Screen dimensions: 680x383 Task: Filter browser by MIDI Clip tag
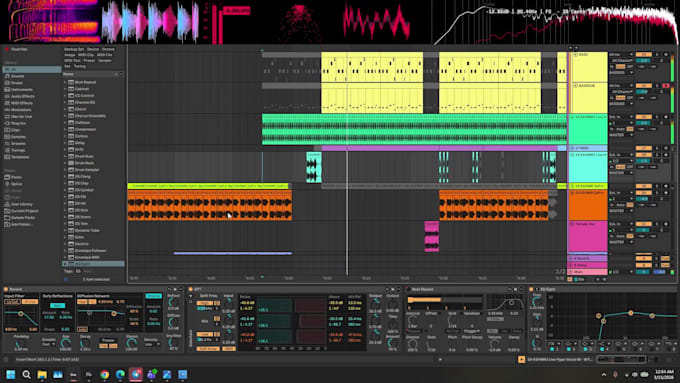click(86, 55)
